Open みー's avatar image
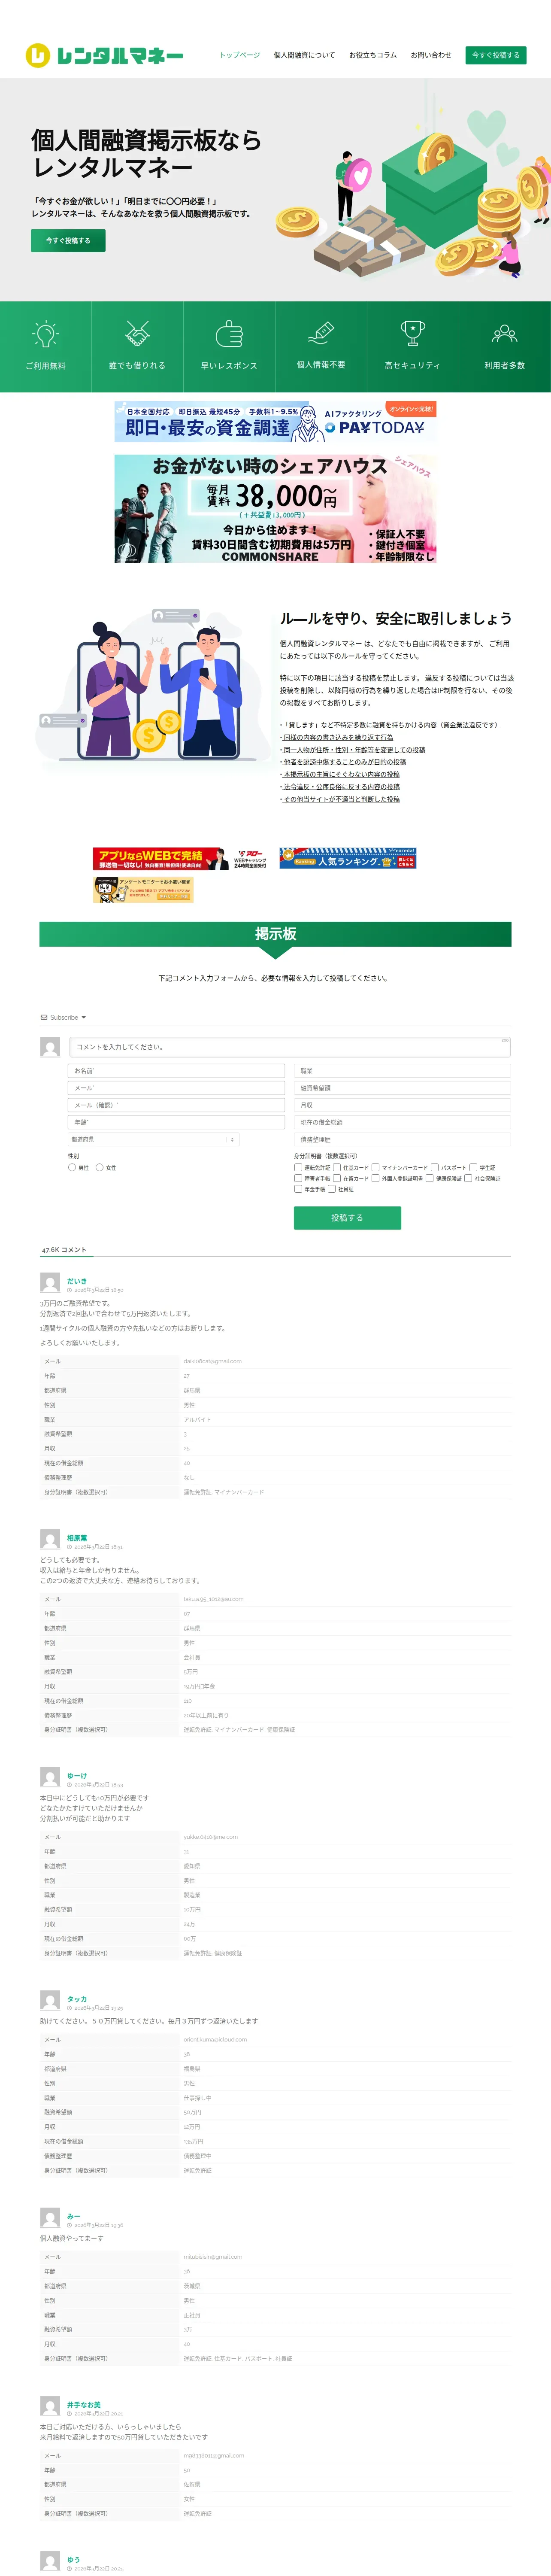The height and width of the screenshot is (2576, 551). [x=50, y=2217]
